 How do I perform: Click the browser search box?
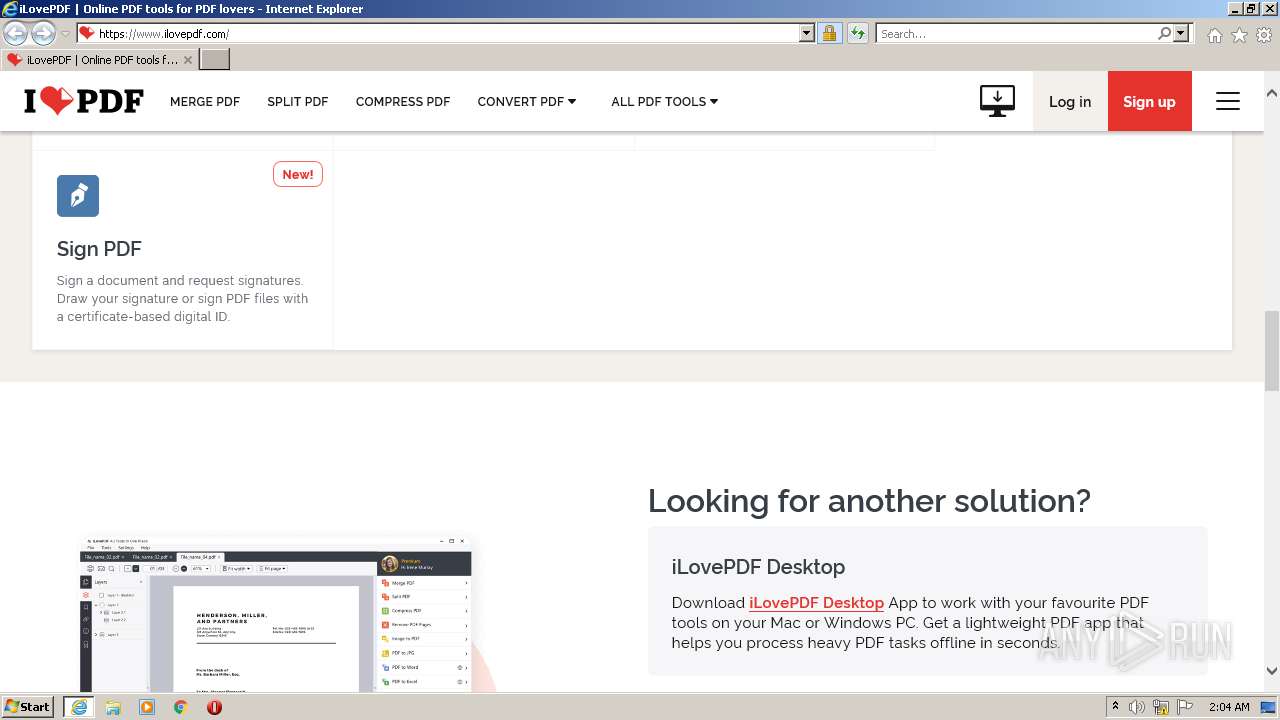tap(1016, 33)
